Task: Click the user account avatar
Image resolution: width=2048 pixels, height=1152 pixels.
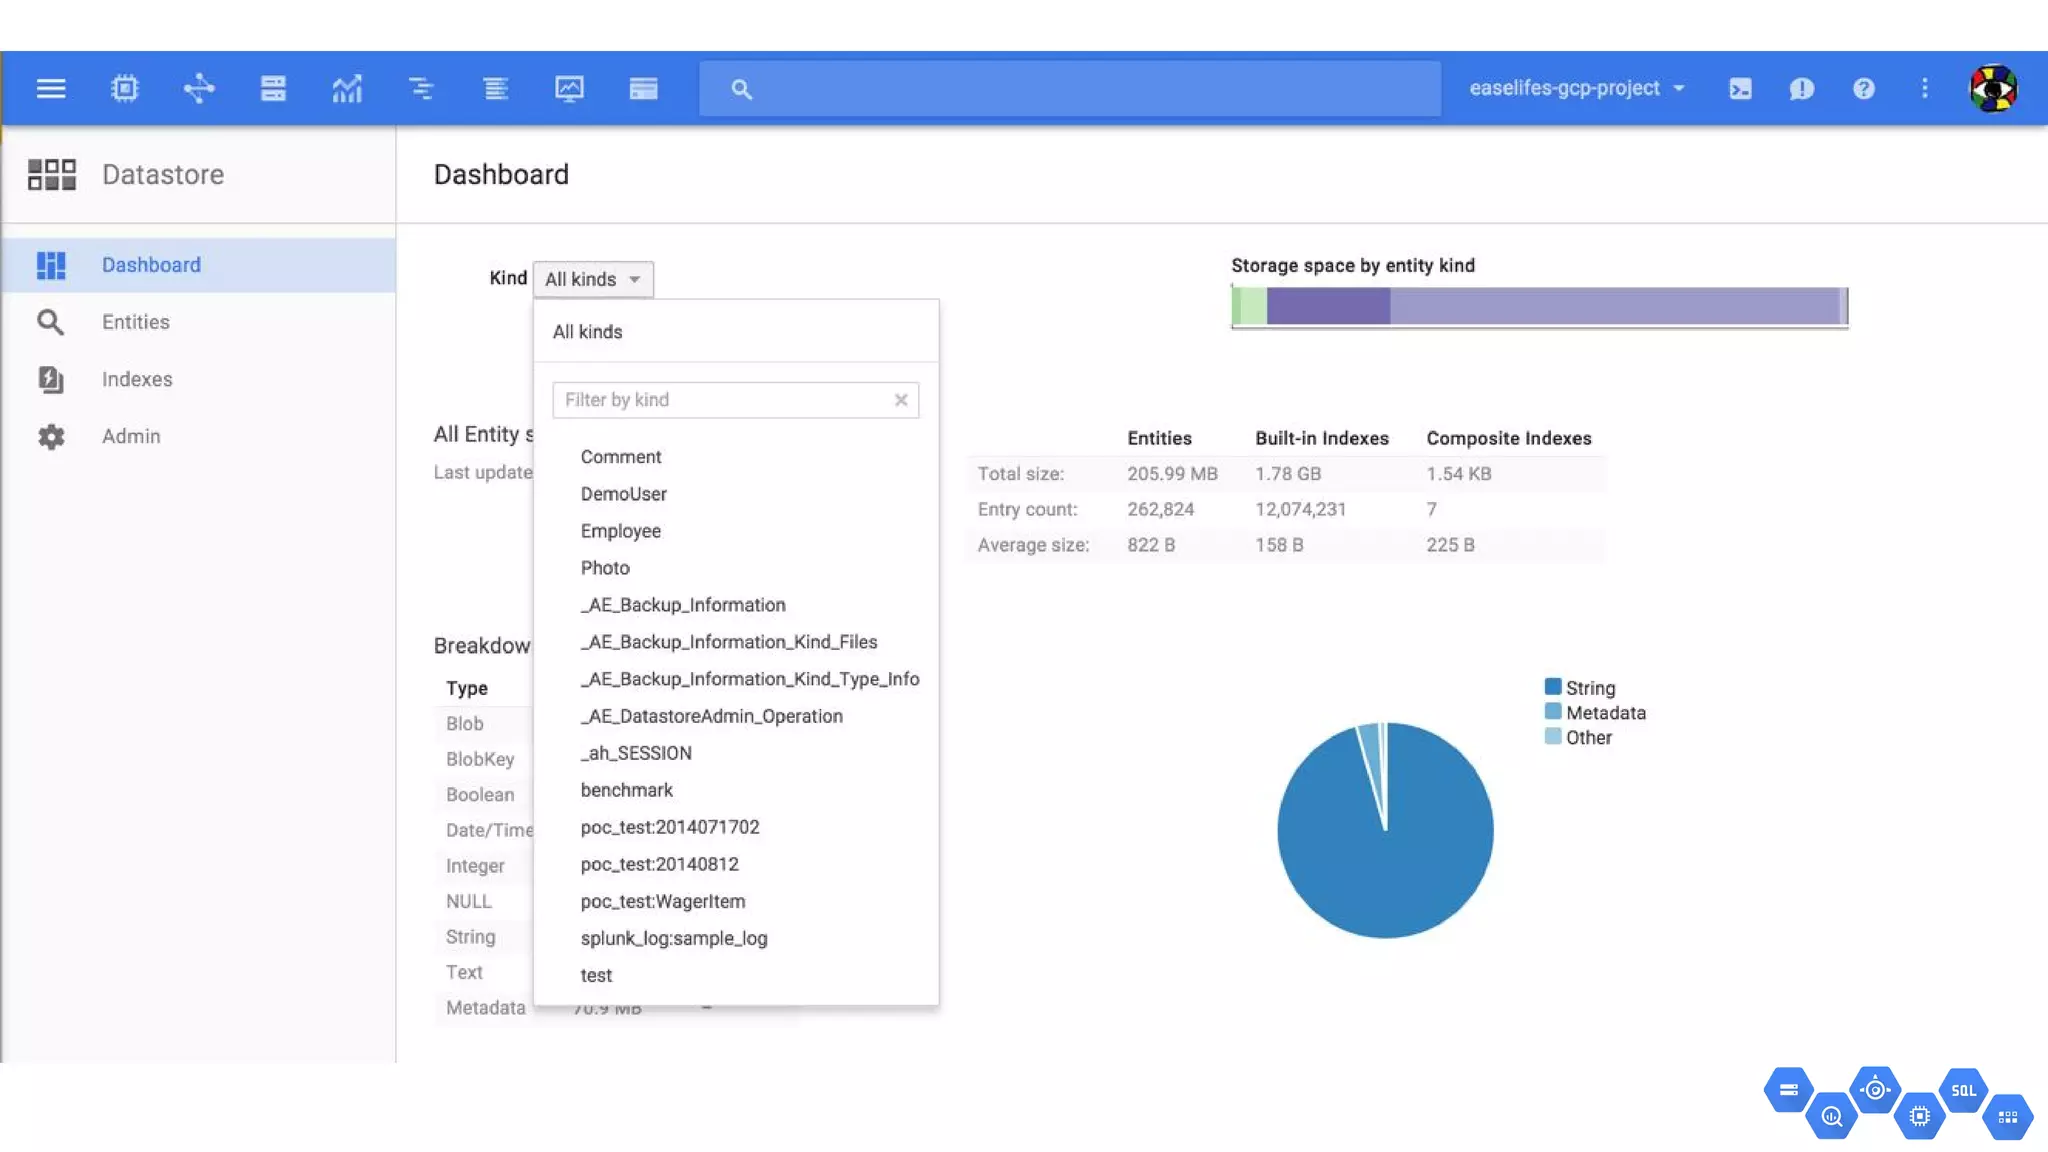Action: 1993,88
